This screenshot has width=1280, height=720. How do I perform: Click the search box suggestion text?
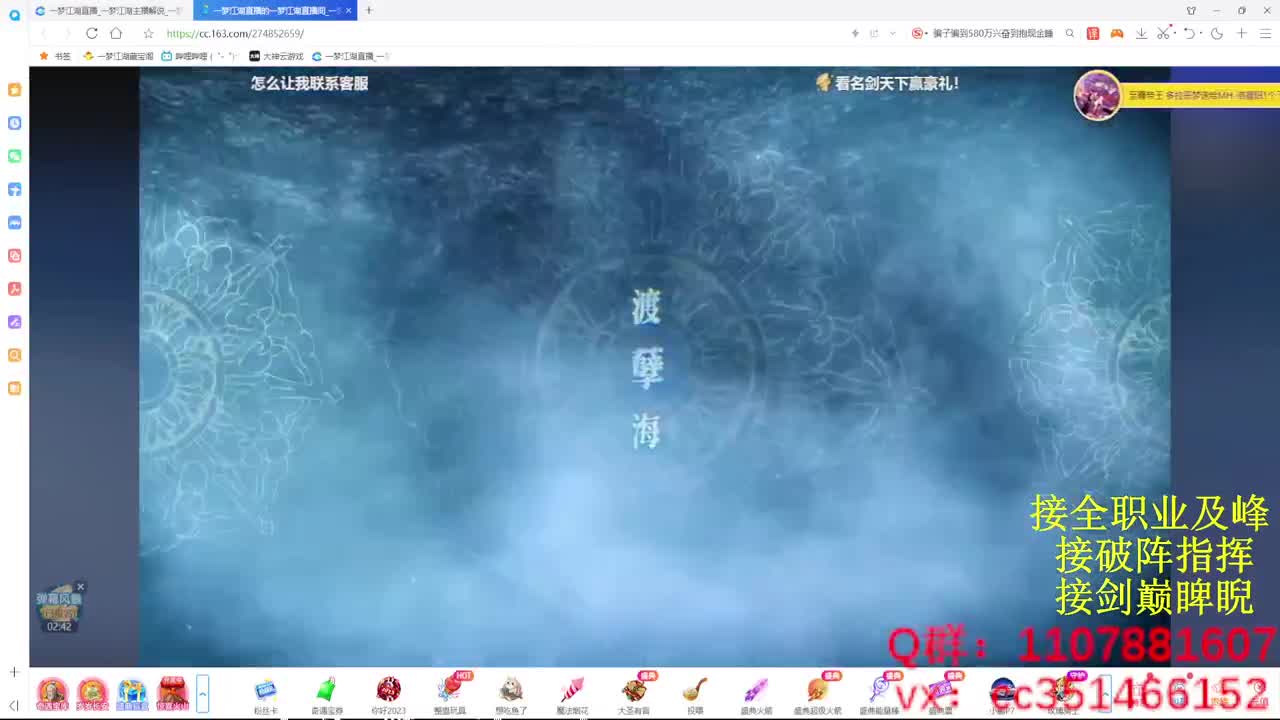(x=993, y=33)
